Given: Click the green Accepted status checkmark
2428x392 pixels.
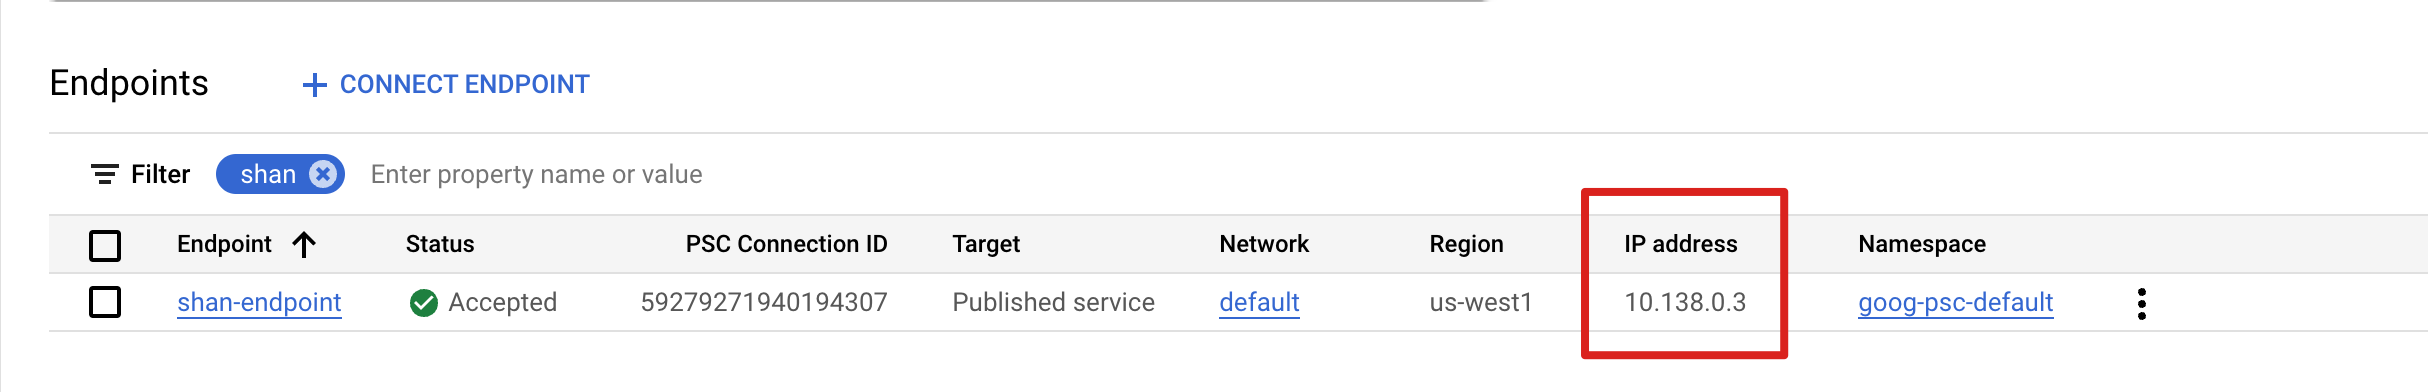Looking at the screenshot, I should (x=424, y=303).
